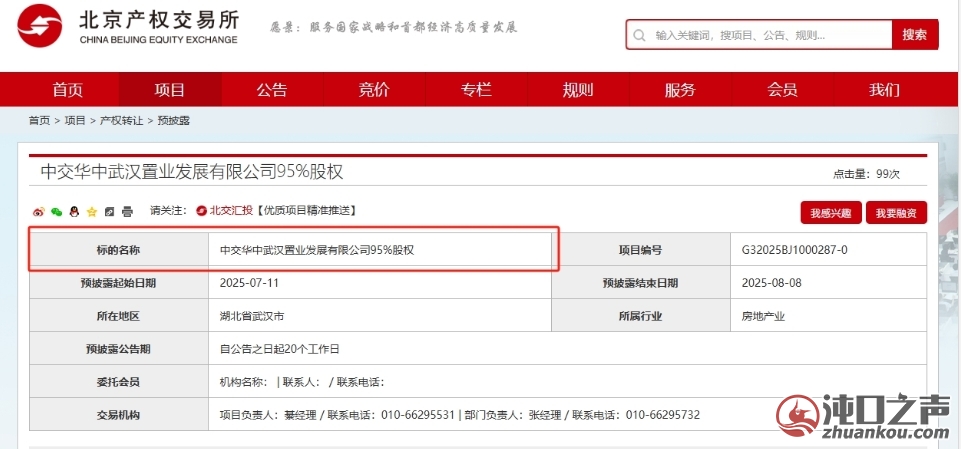Select the 所在地区 label

click(118, 316)
